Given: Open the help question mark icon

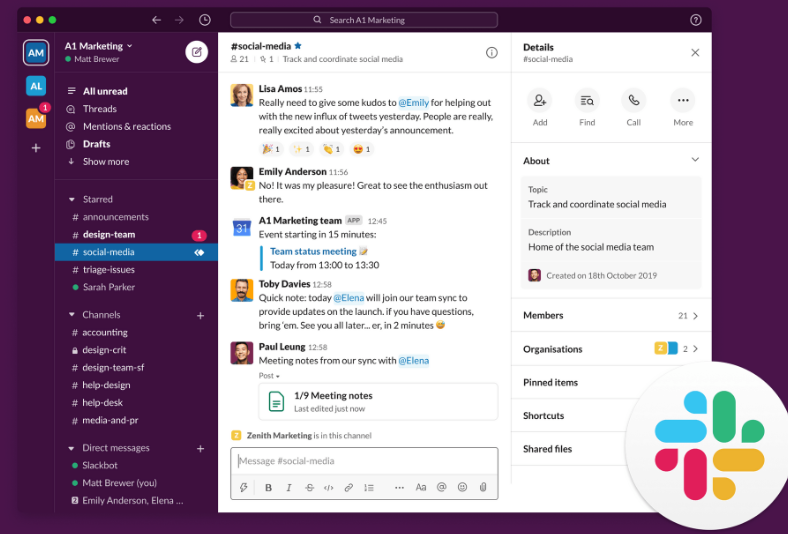Looking at the screenshot, I should 696,20.
